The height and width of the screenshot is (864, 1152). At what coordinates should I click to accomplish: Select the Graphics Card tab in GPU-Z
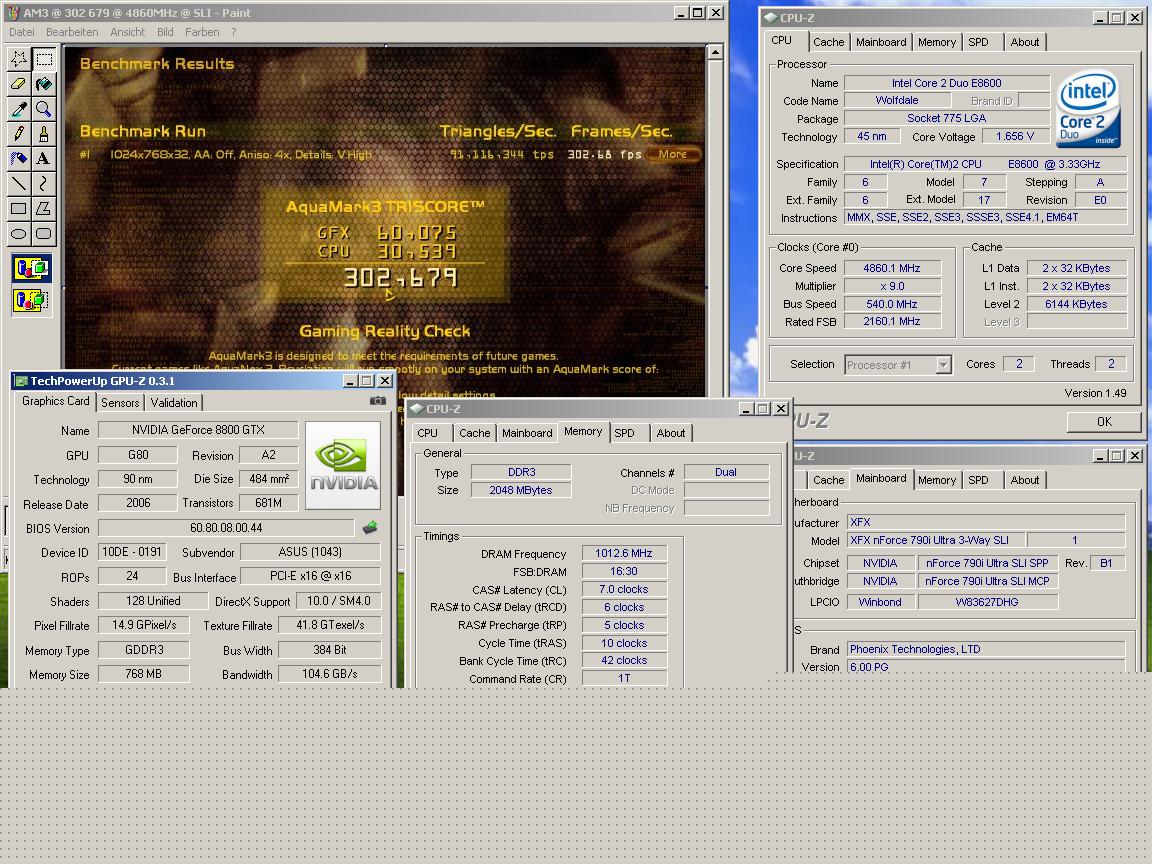(x=56, y=401)
